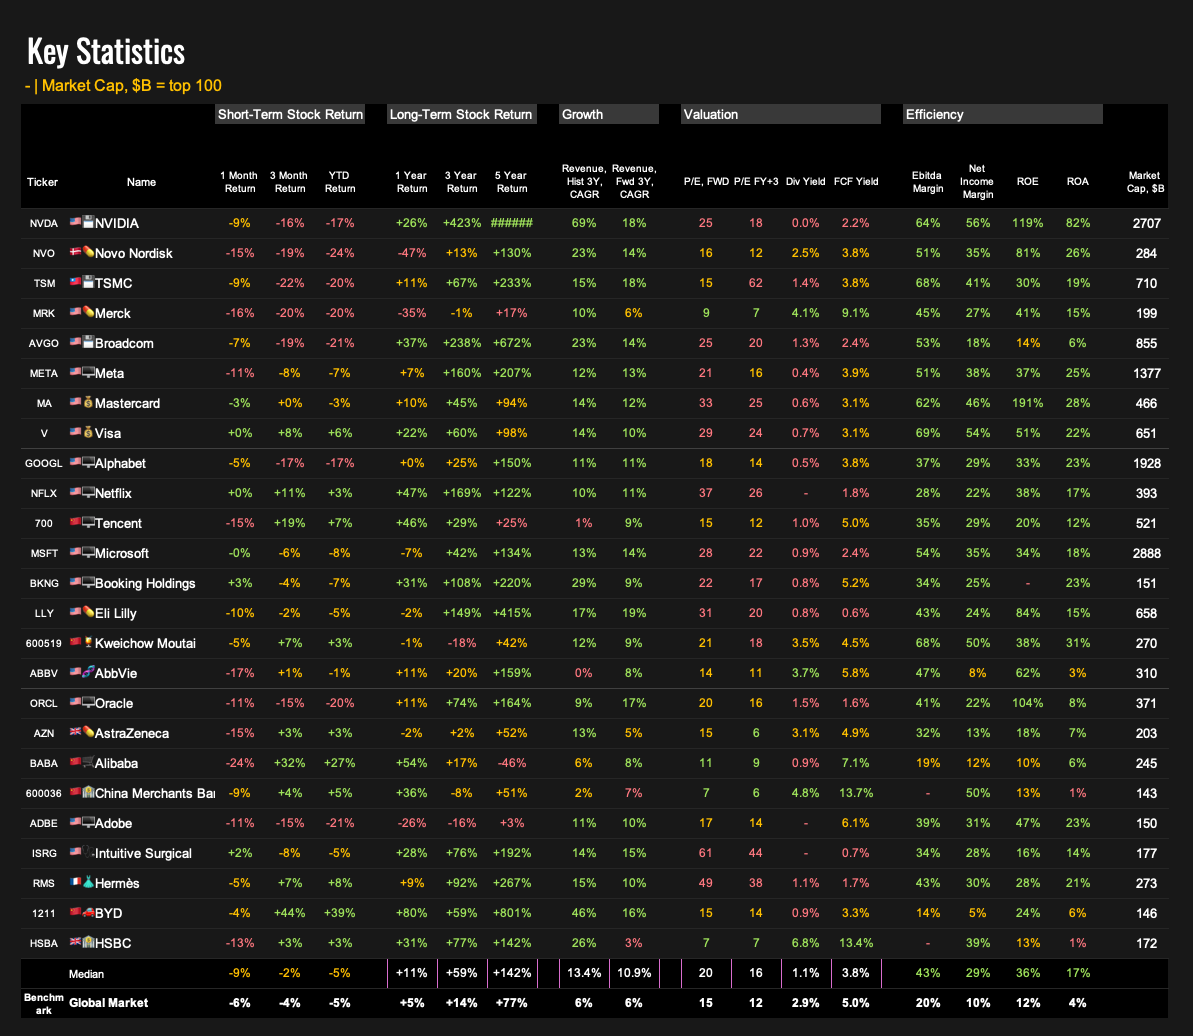1193x1036 pixels.
Task: Click the China flag icon beside Tencent
Action: point(75,523)
